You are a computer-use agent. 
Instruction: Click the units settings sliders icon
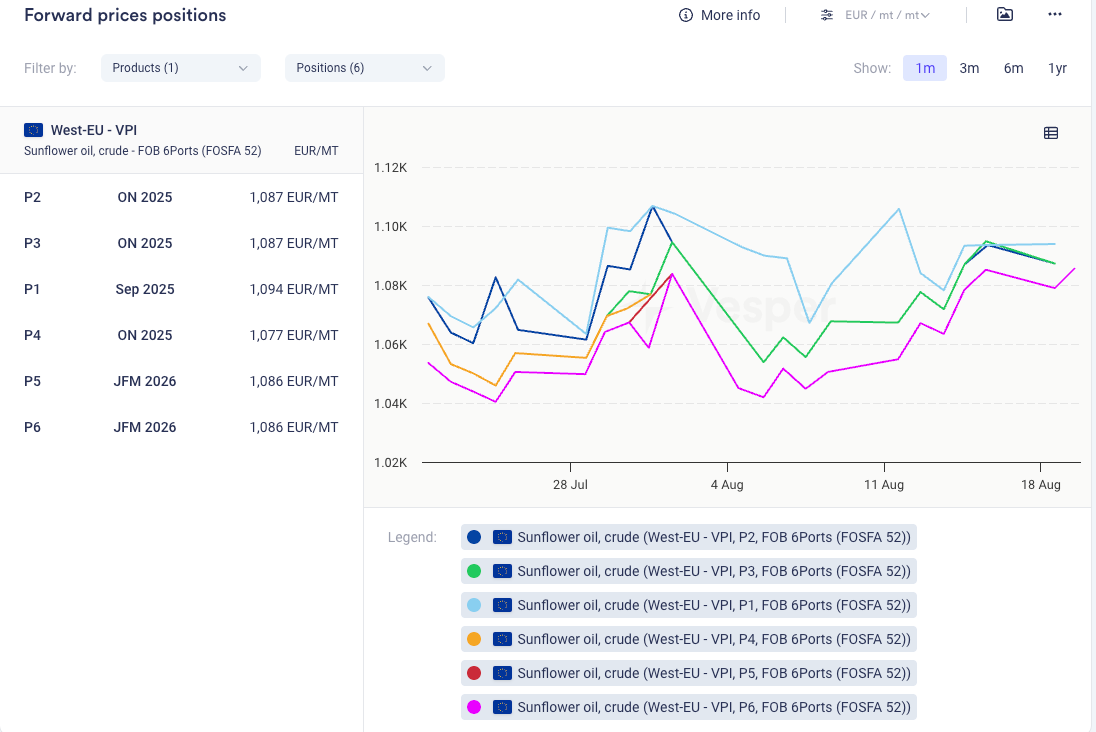827,15
